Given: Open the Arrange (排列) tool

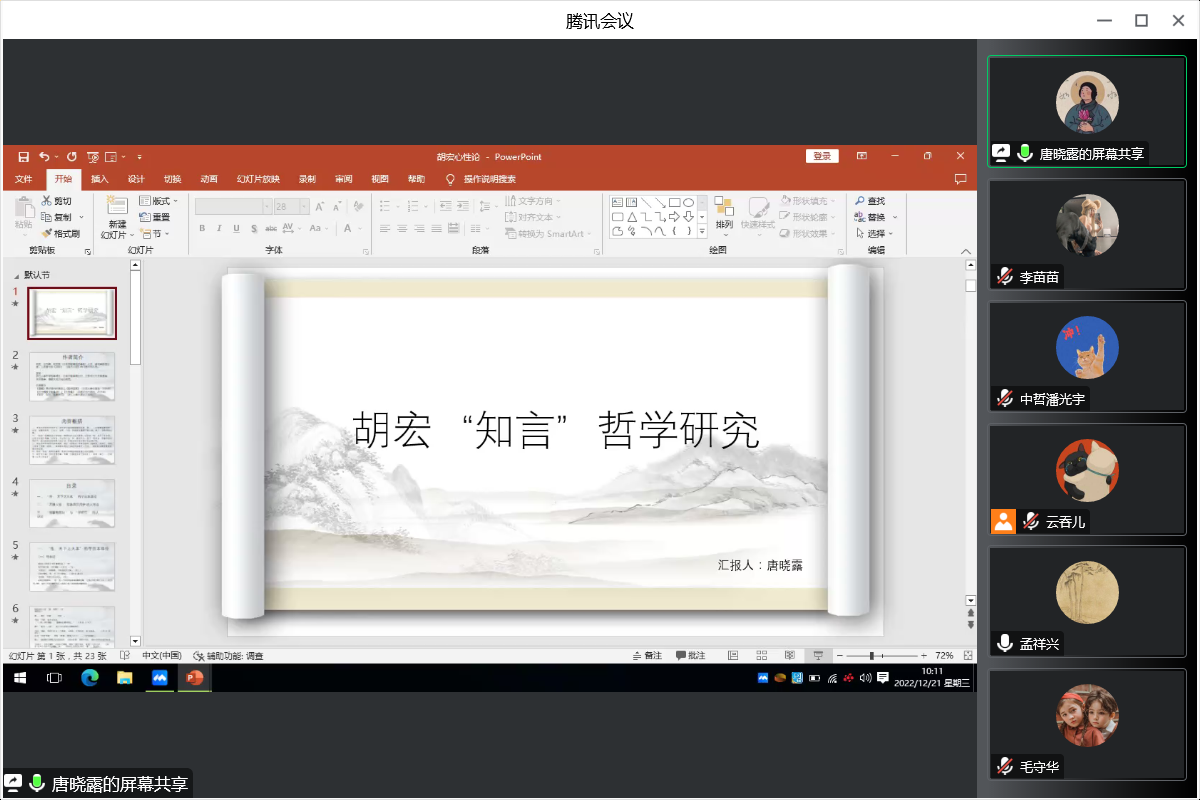Looking at the screenshot, I should 723,213.
